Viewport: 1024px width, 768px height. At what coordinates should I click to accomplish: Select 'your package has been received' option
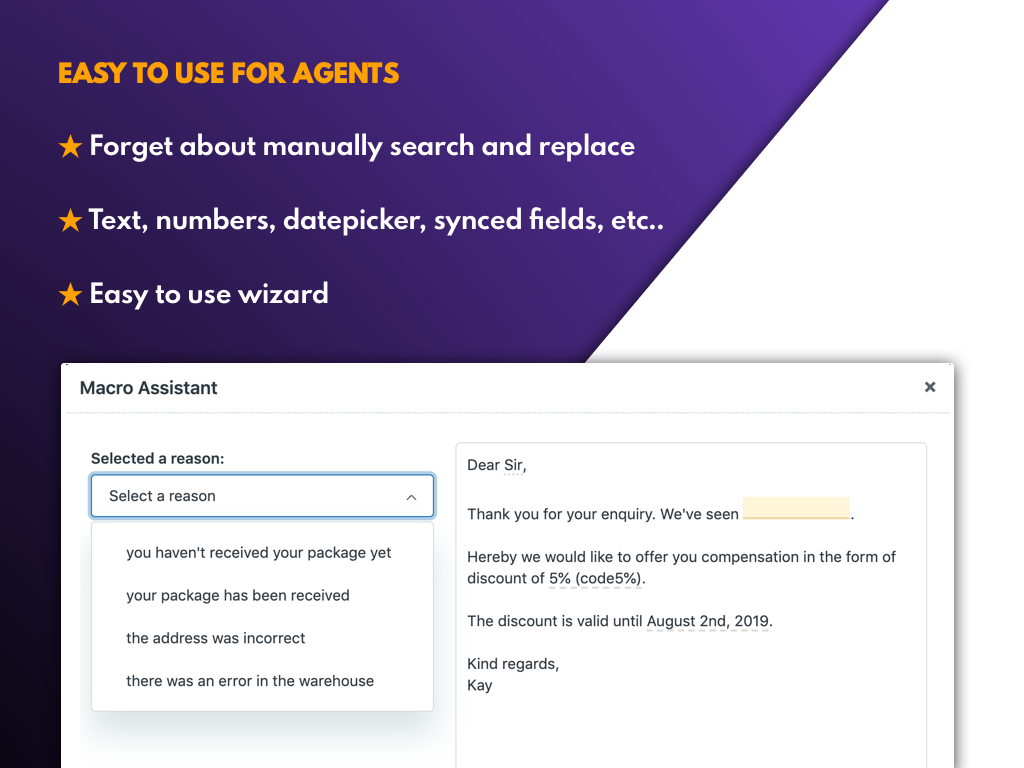tap(238, 596)
